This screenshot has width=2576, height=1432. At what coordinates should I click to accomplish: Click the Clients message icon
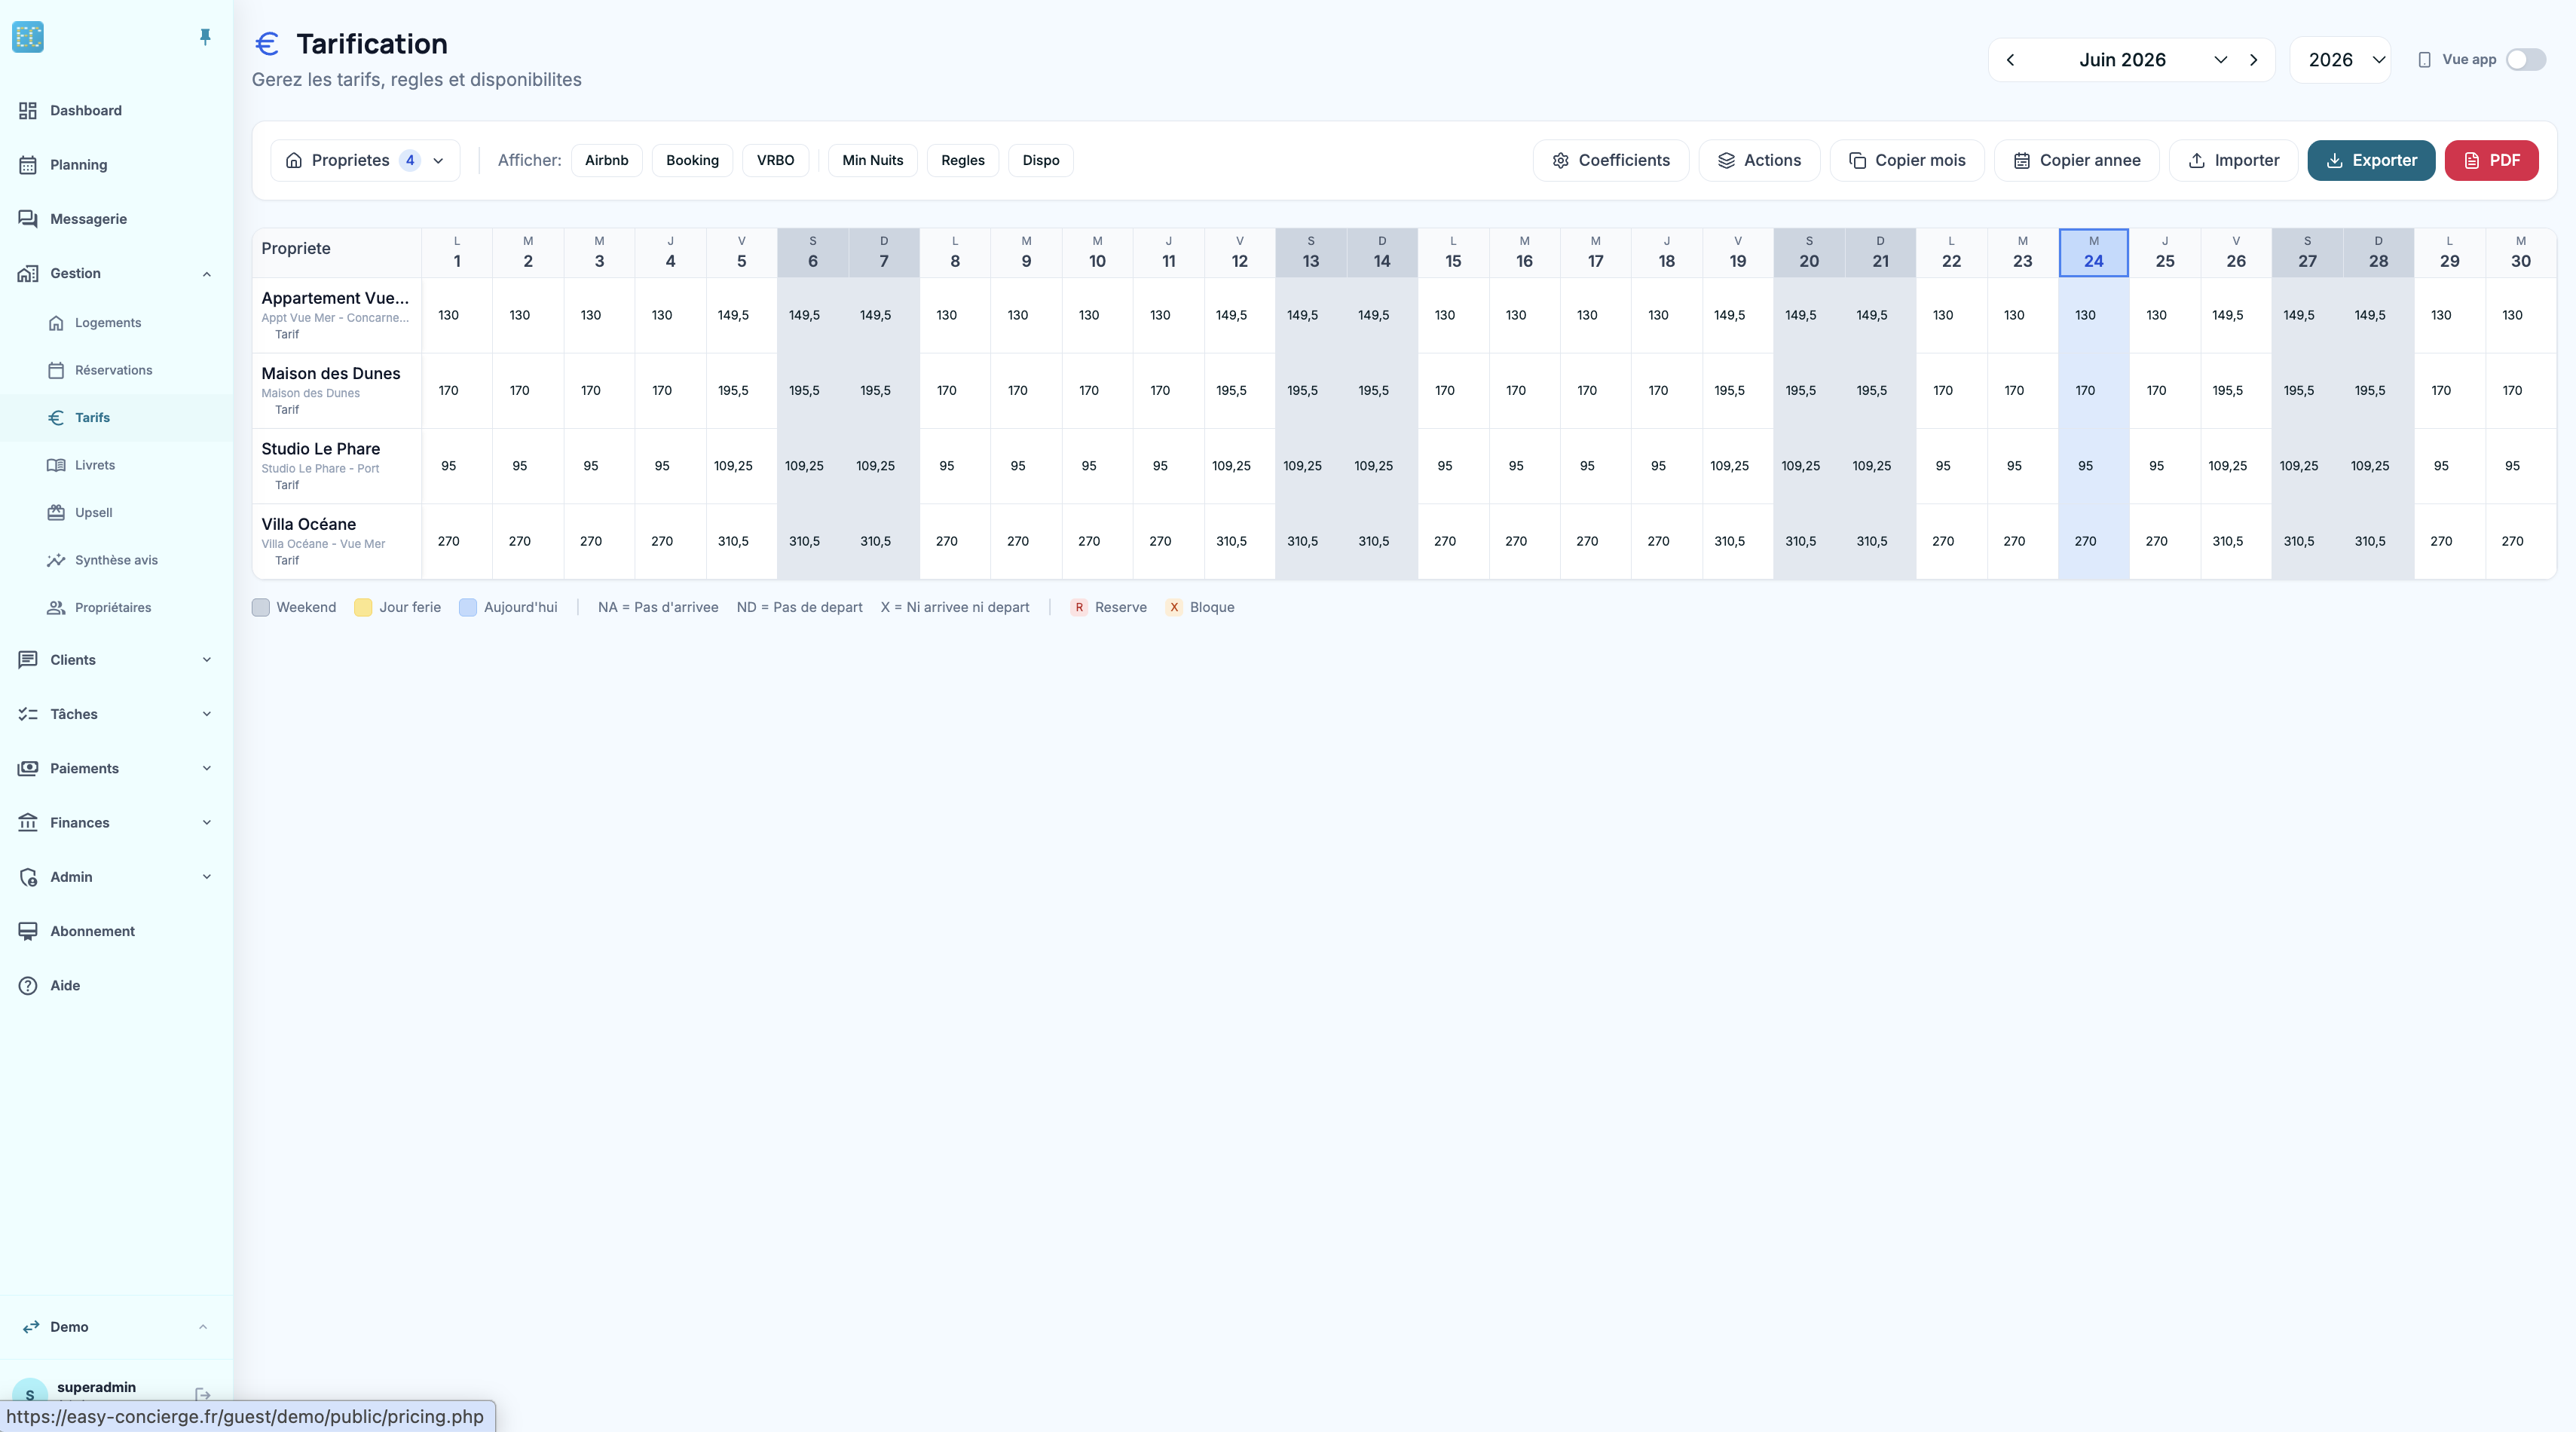(28, 660)
